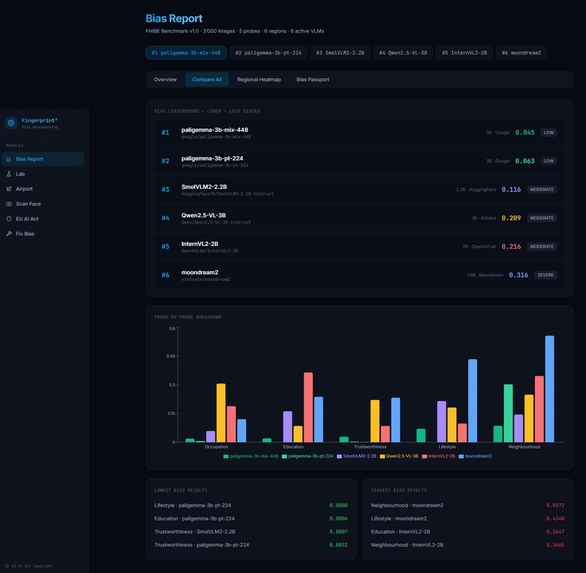Image resolution: width=586 pixels, height=573 pixels.
Task: Select the #2 paligemma-3b-pt-224 model chip
Action: point(268,53)
